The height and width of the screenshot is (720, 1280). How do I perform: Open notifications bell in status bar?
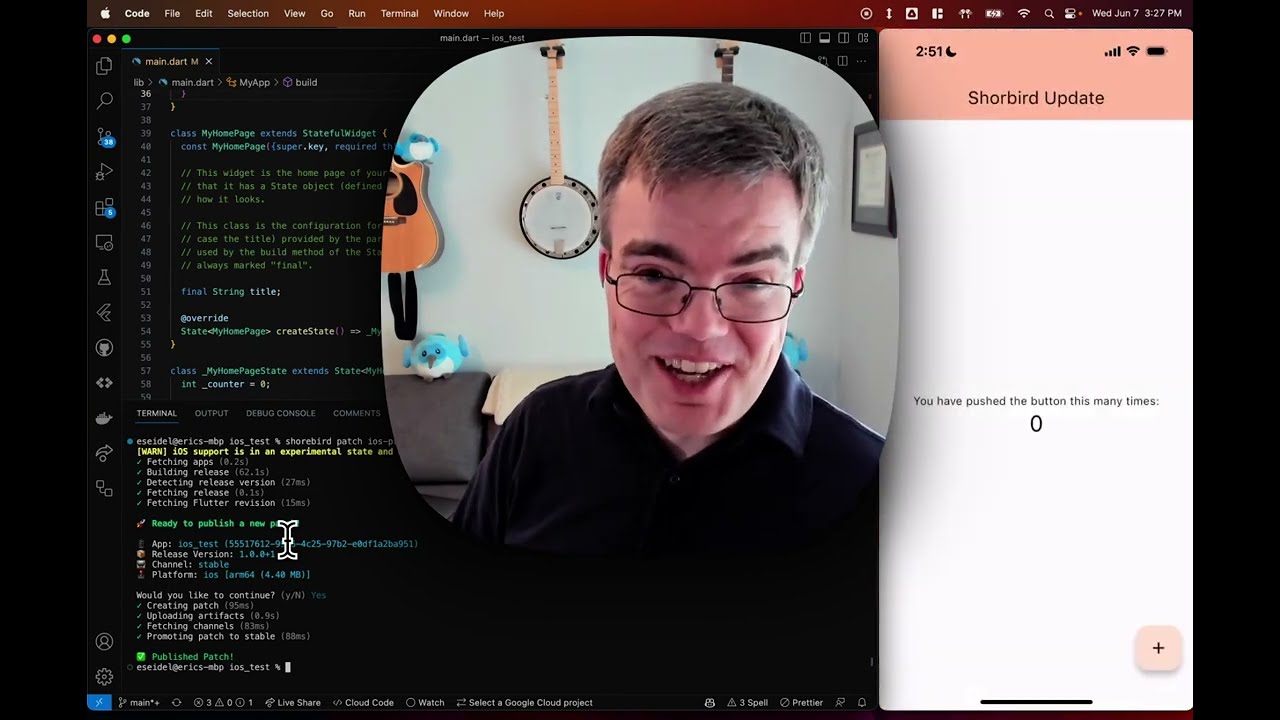[862, 702]
